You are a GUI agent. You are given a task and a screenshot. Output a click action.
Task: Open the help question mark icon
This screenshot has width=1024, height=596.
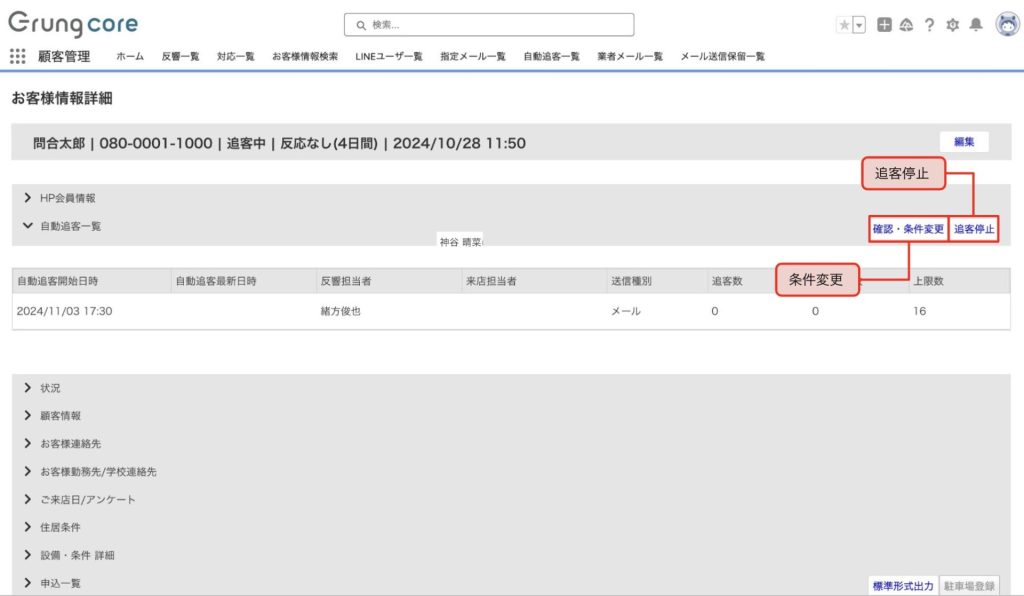929,25
